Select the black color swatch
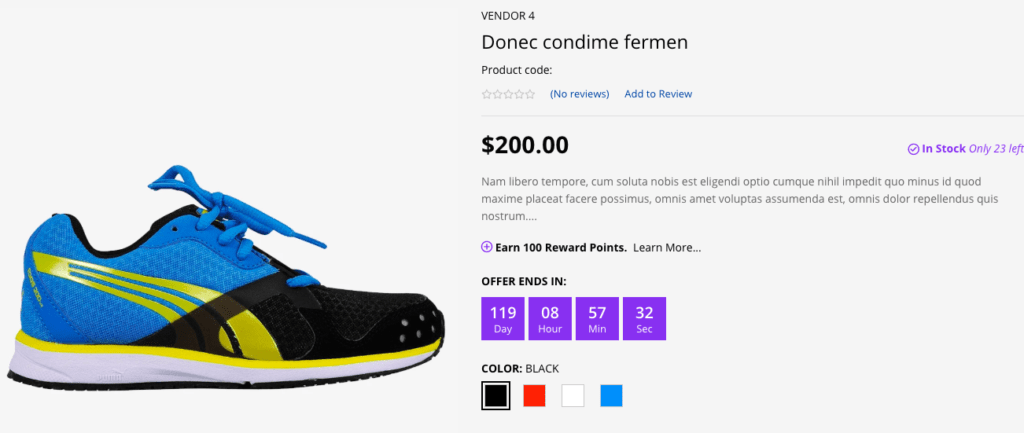Viewport: 1024px width, 433px height. pos(496,396)
